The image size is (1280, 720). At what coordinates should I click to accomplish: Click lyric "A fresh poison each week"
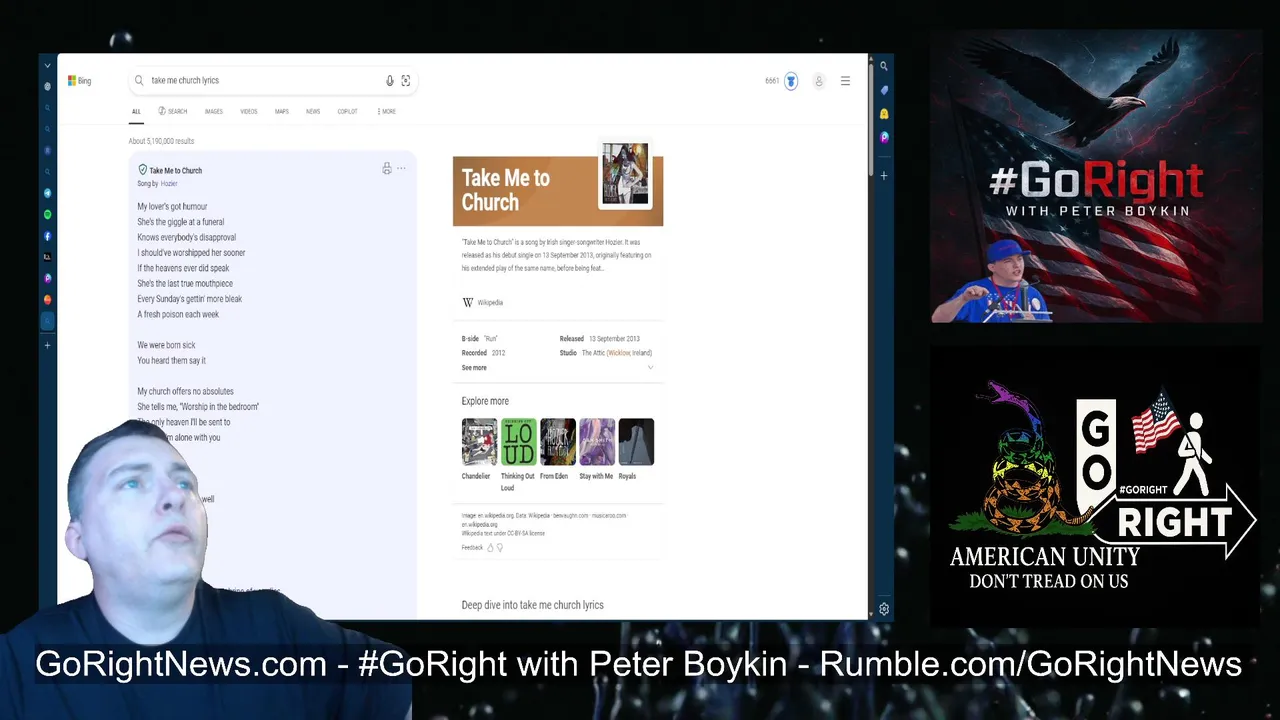coord(178,314)
